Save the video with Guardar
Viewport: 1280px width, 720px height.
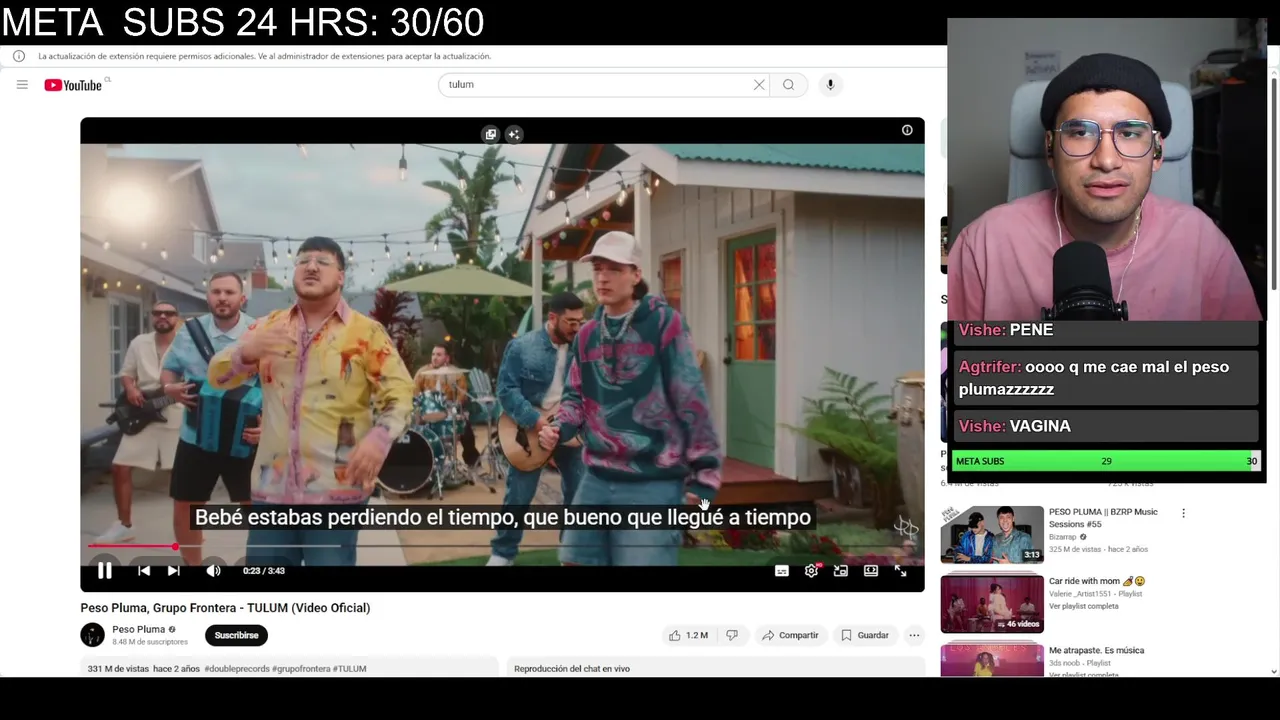(x=865, y=635)
